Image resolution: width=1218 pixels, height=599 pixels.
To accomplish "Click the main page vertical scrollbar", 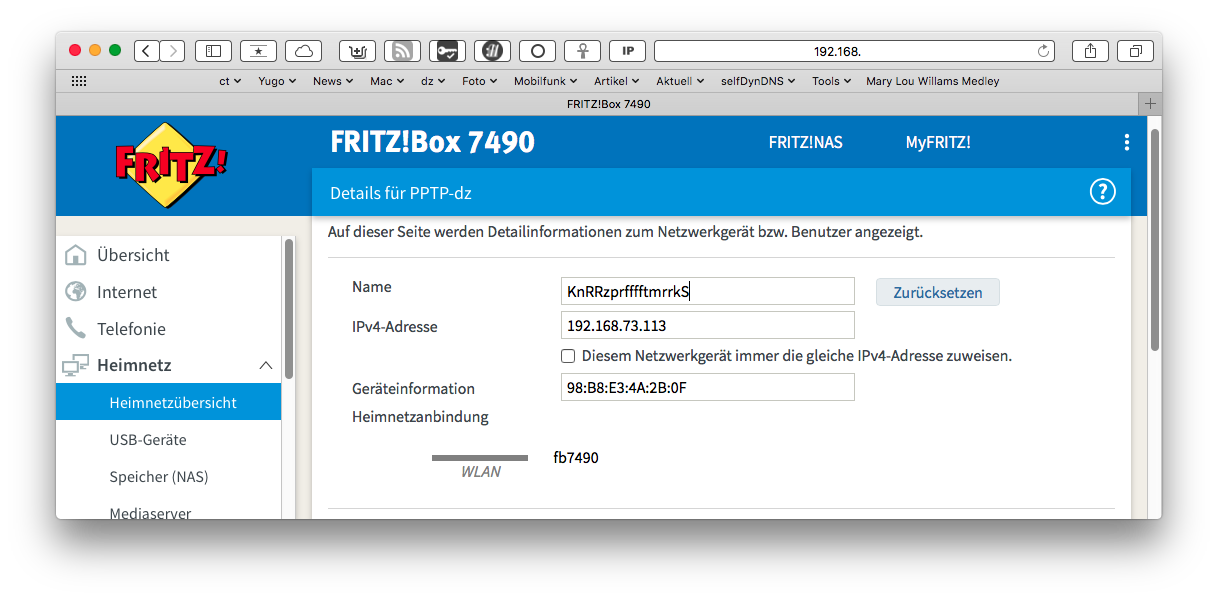I will coord(1155,240).
